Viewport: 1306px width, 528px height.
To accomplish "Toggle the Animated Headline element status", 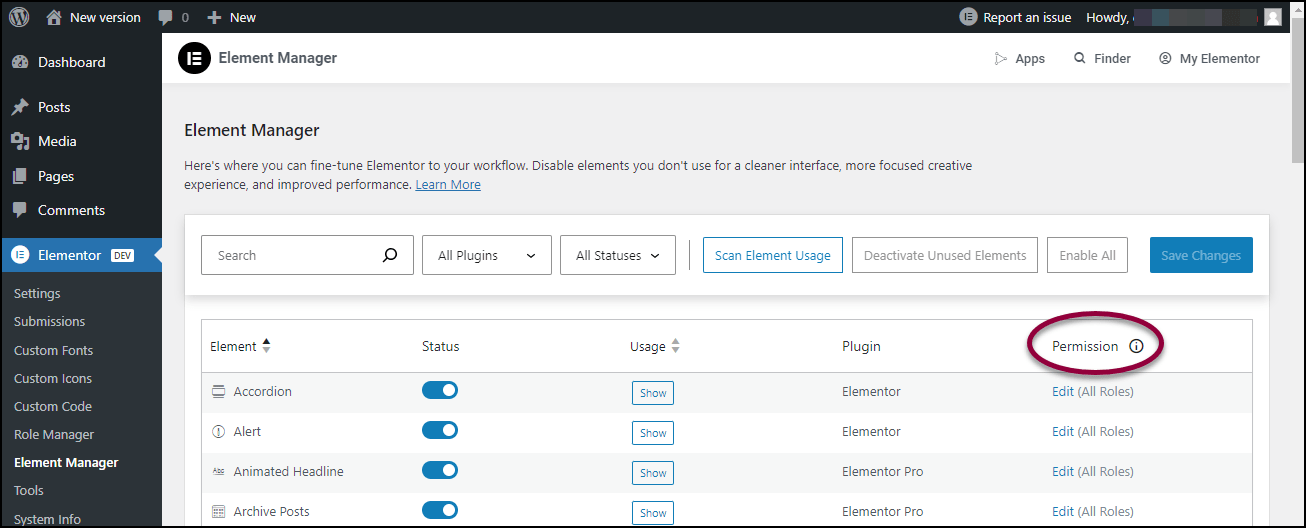I will [x=440, y=470].
